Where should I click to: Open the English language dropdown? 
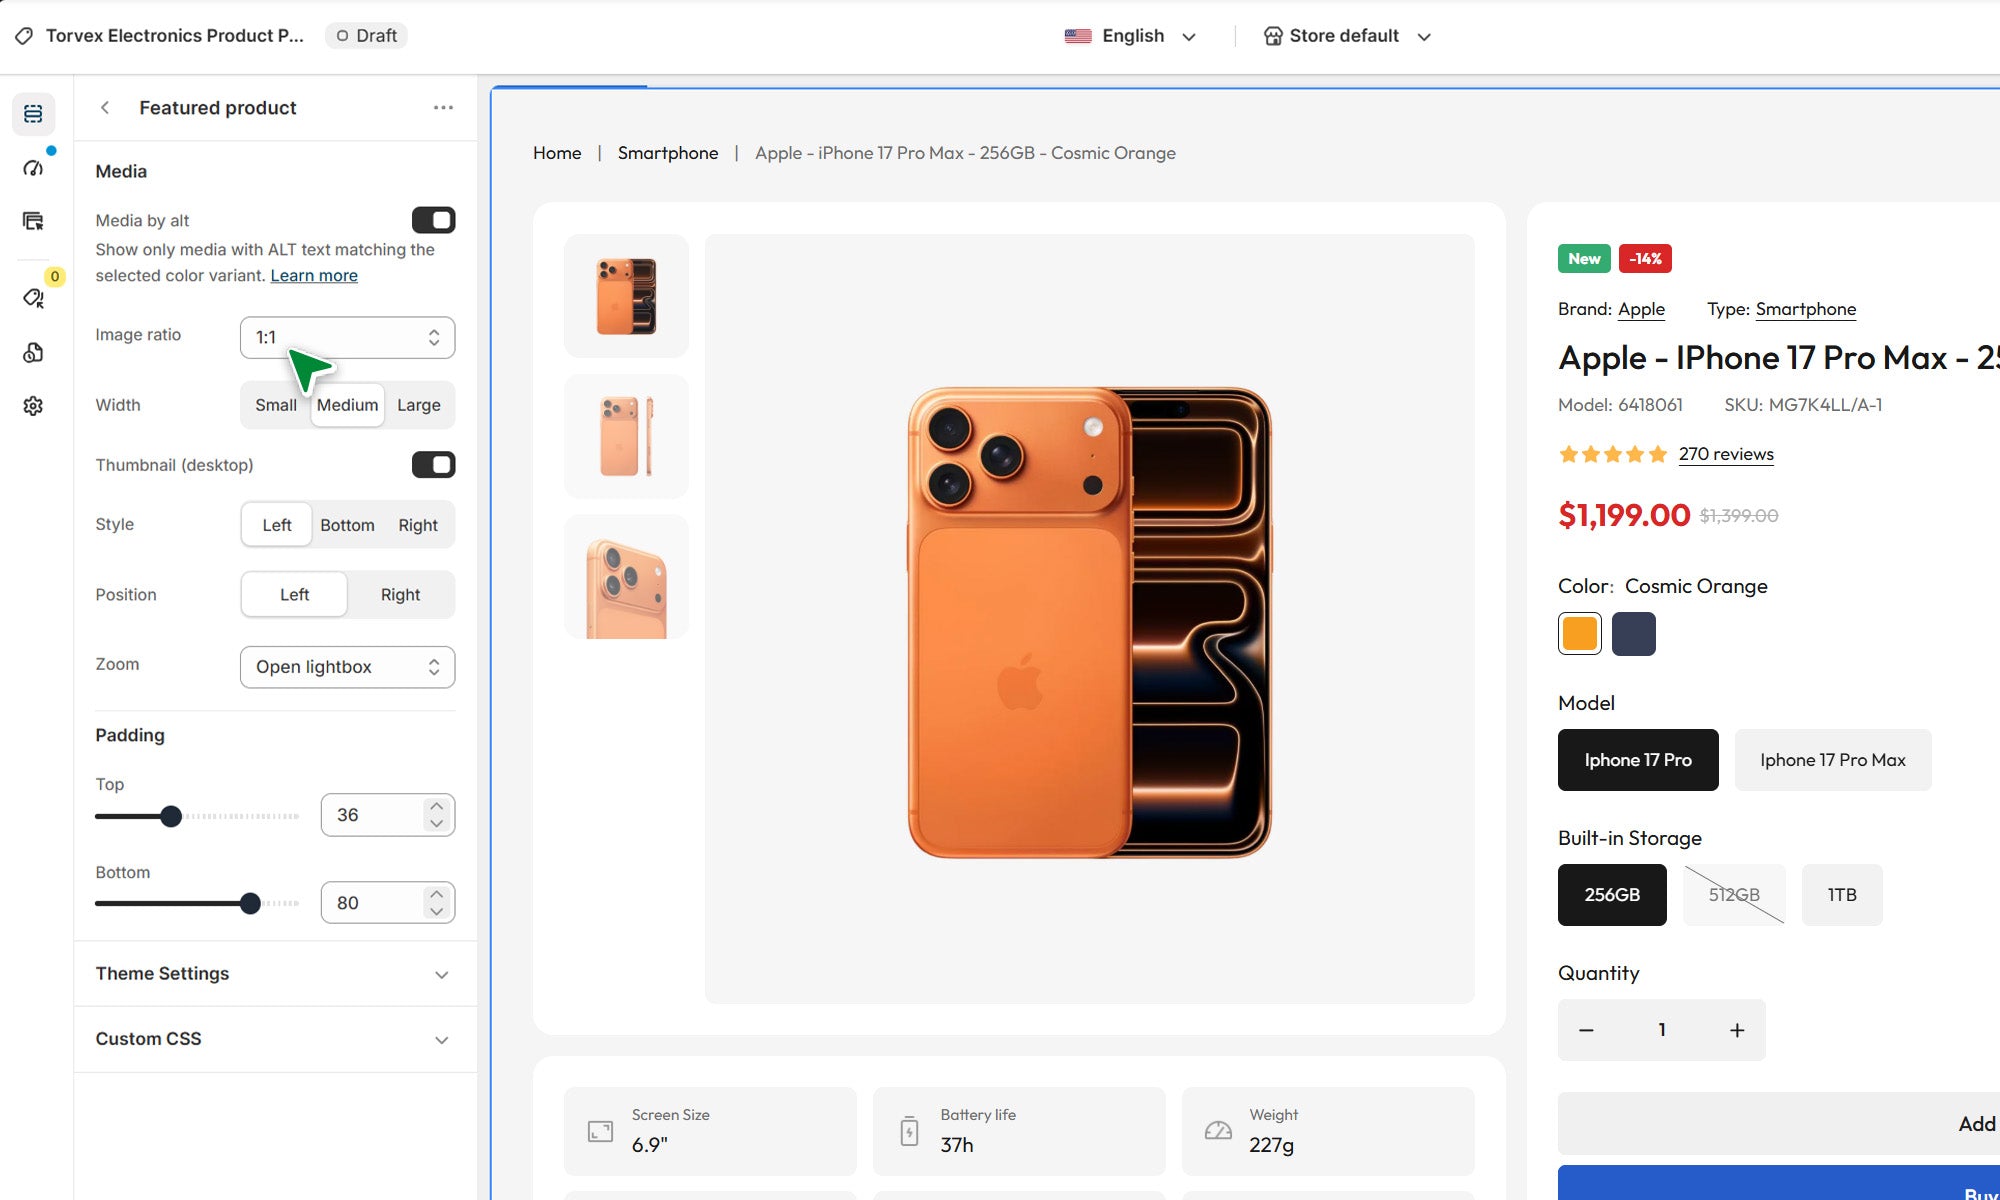(1131, 36)
